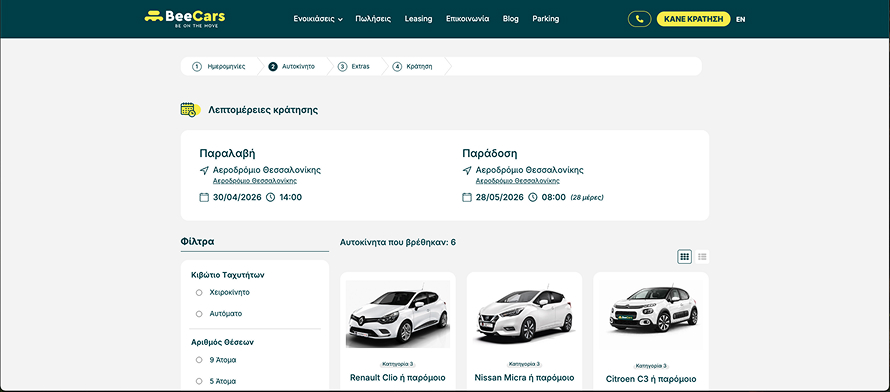The image size is (890, 392).
Task: Open Leasing menu item
Action: point(418,19)
